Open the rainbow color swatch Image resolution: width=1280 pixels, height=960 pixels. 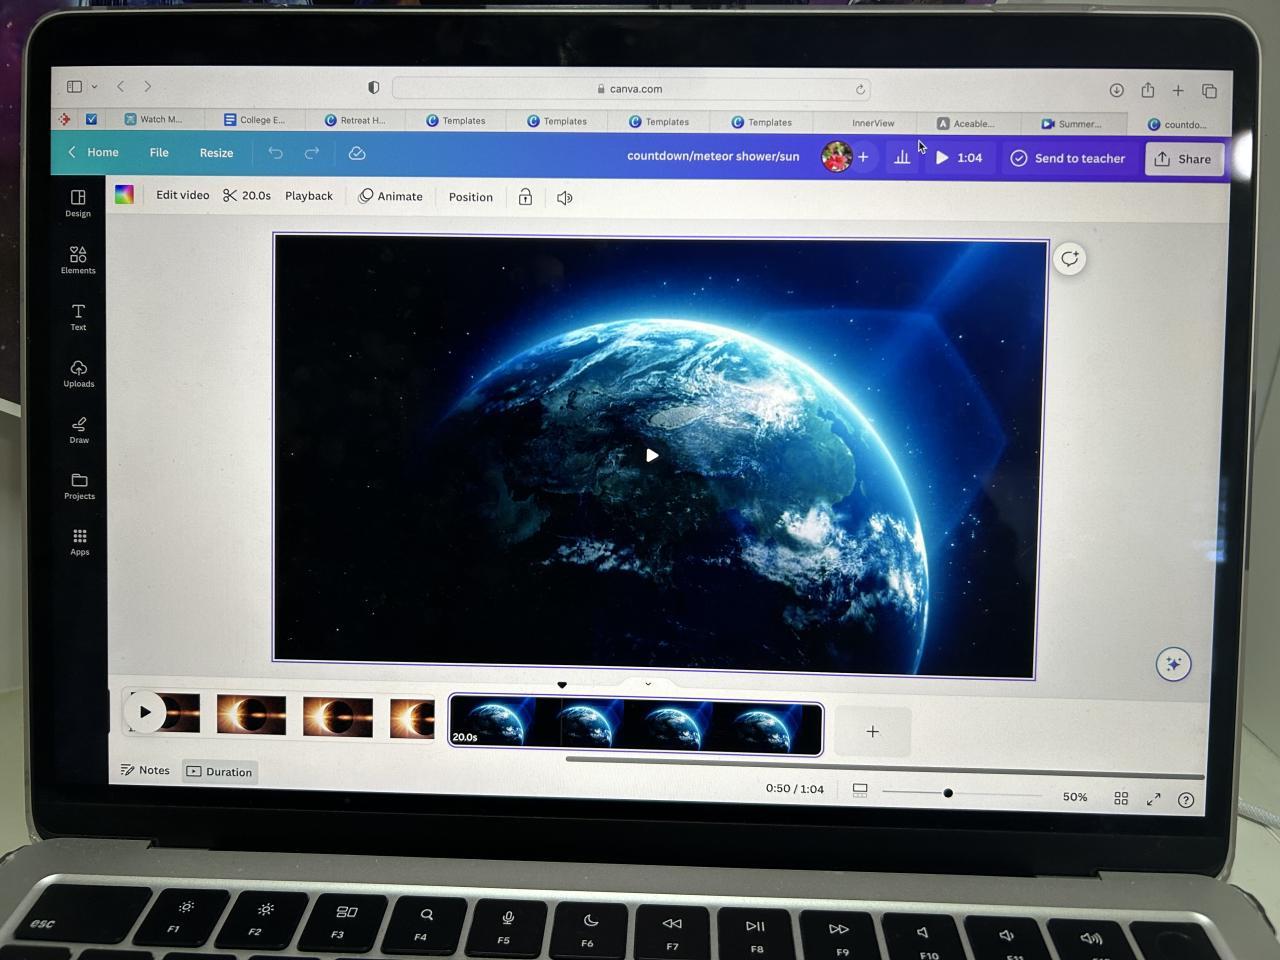pyautogui.click(x=124, y=194)
